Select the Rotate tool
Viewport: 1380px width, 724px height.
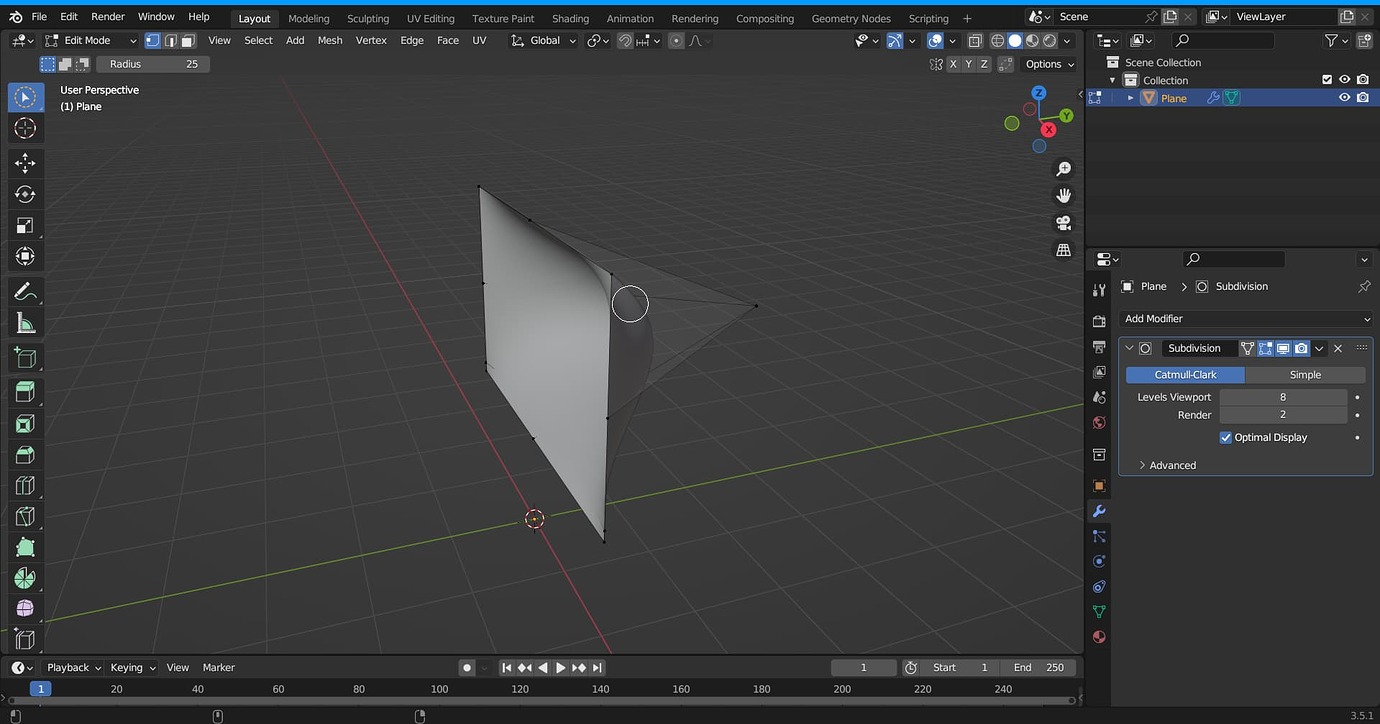pyautogui.click(x=25, y=194)
